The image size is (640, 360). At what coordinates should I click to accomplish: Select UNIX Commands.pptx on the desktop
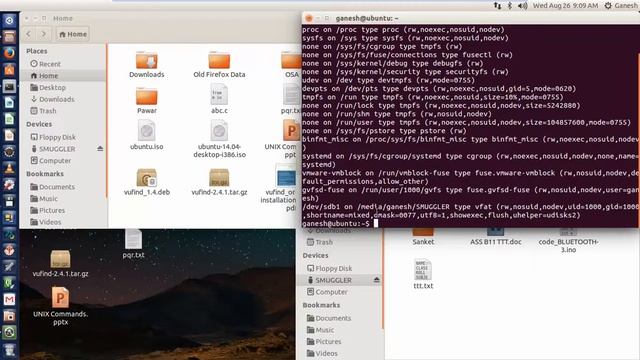(60, 306)
